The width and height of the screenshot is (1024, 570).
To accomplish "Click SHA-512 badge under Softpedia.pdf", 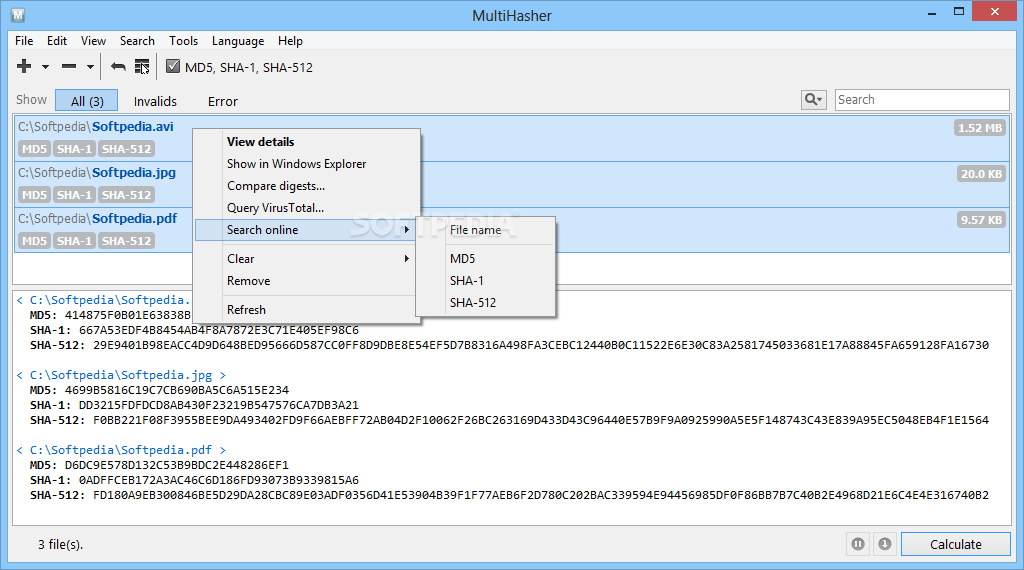I will click(126, 241).
